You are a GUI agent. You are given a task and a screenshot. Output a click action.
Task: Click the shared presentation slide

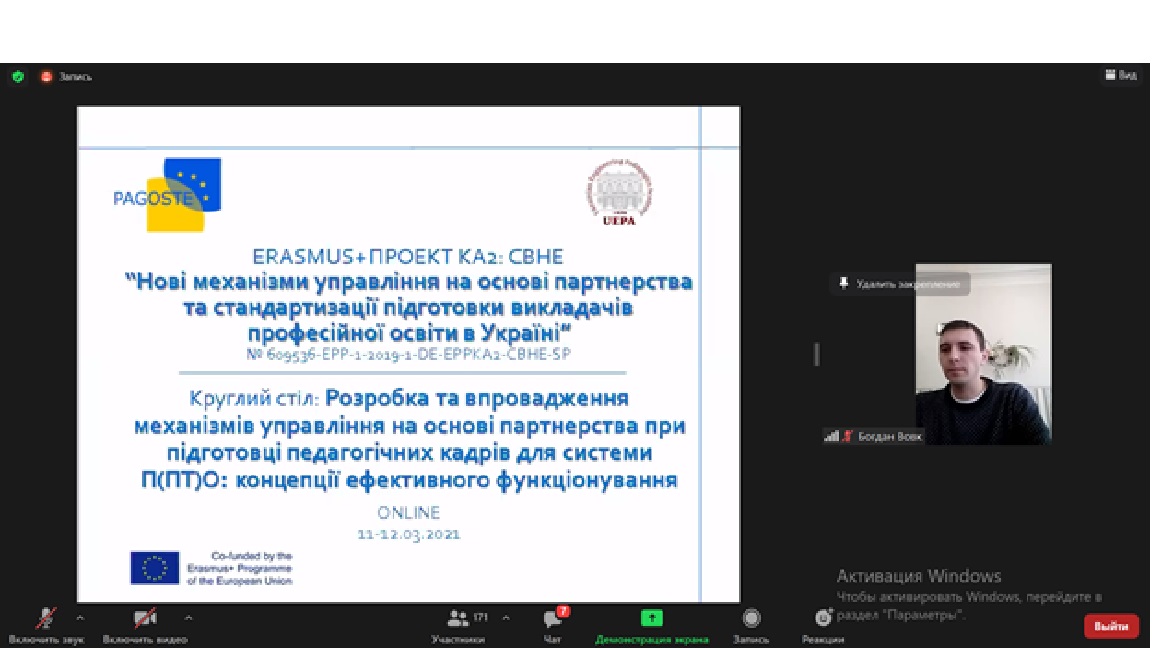tap(408, 354)
